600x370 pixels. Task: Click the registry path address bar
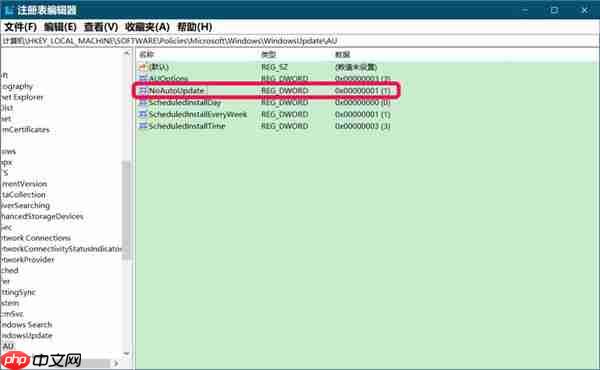[300, 41]
